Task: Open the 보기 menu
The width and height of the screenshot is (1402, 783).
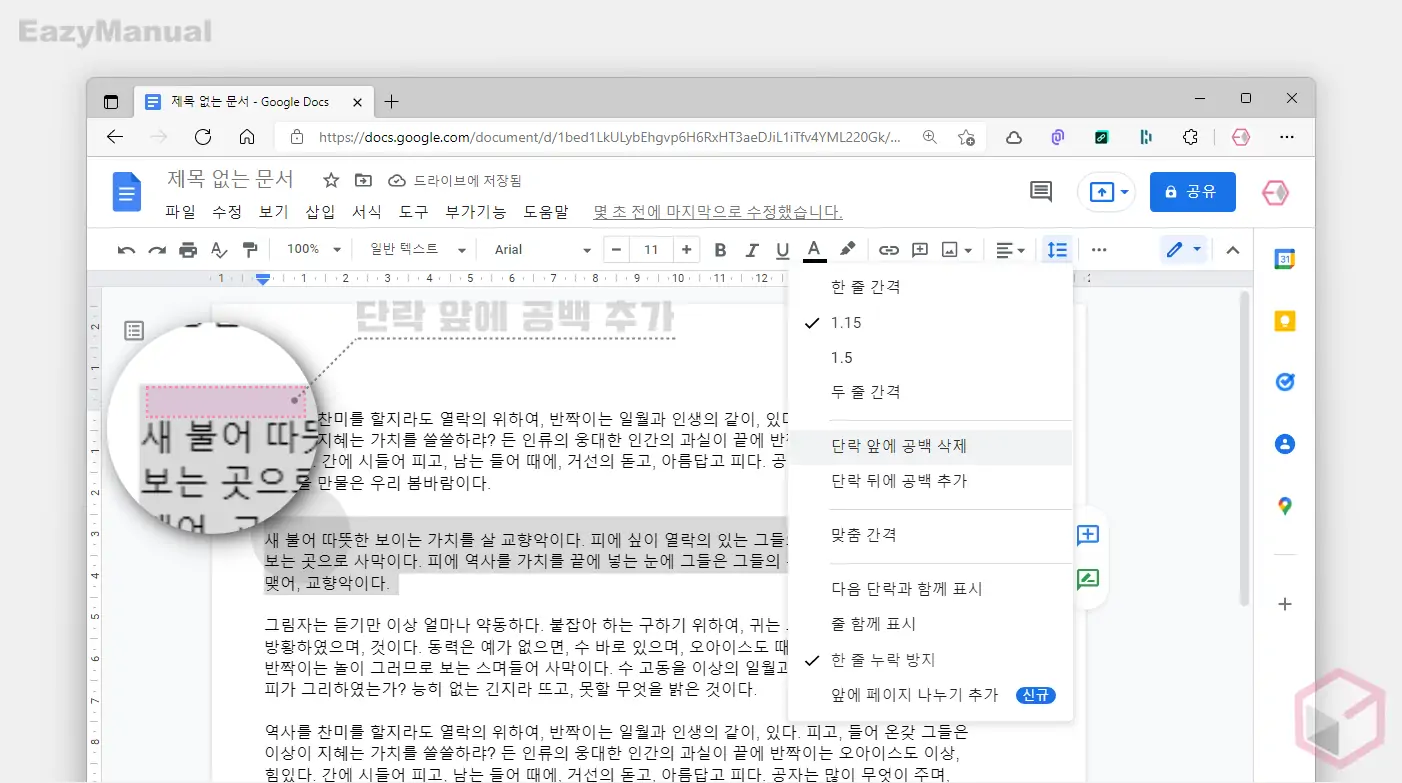Action: coord(273,212)
